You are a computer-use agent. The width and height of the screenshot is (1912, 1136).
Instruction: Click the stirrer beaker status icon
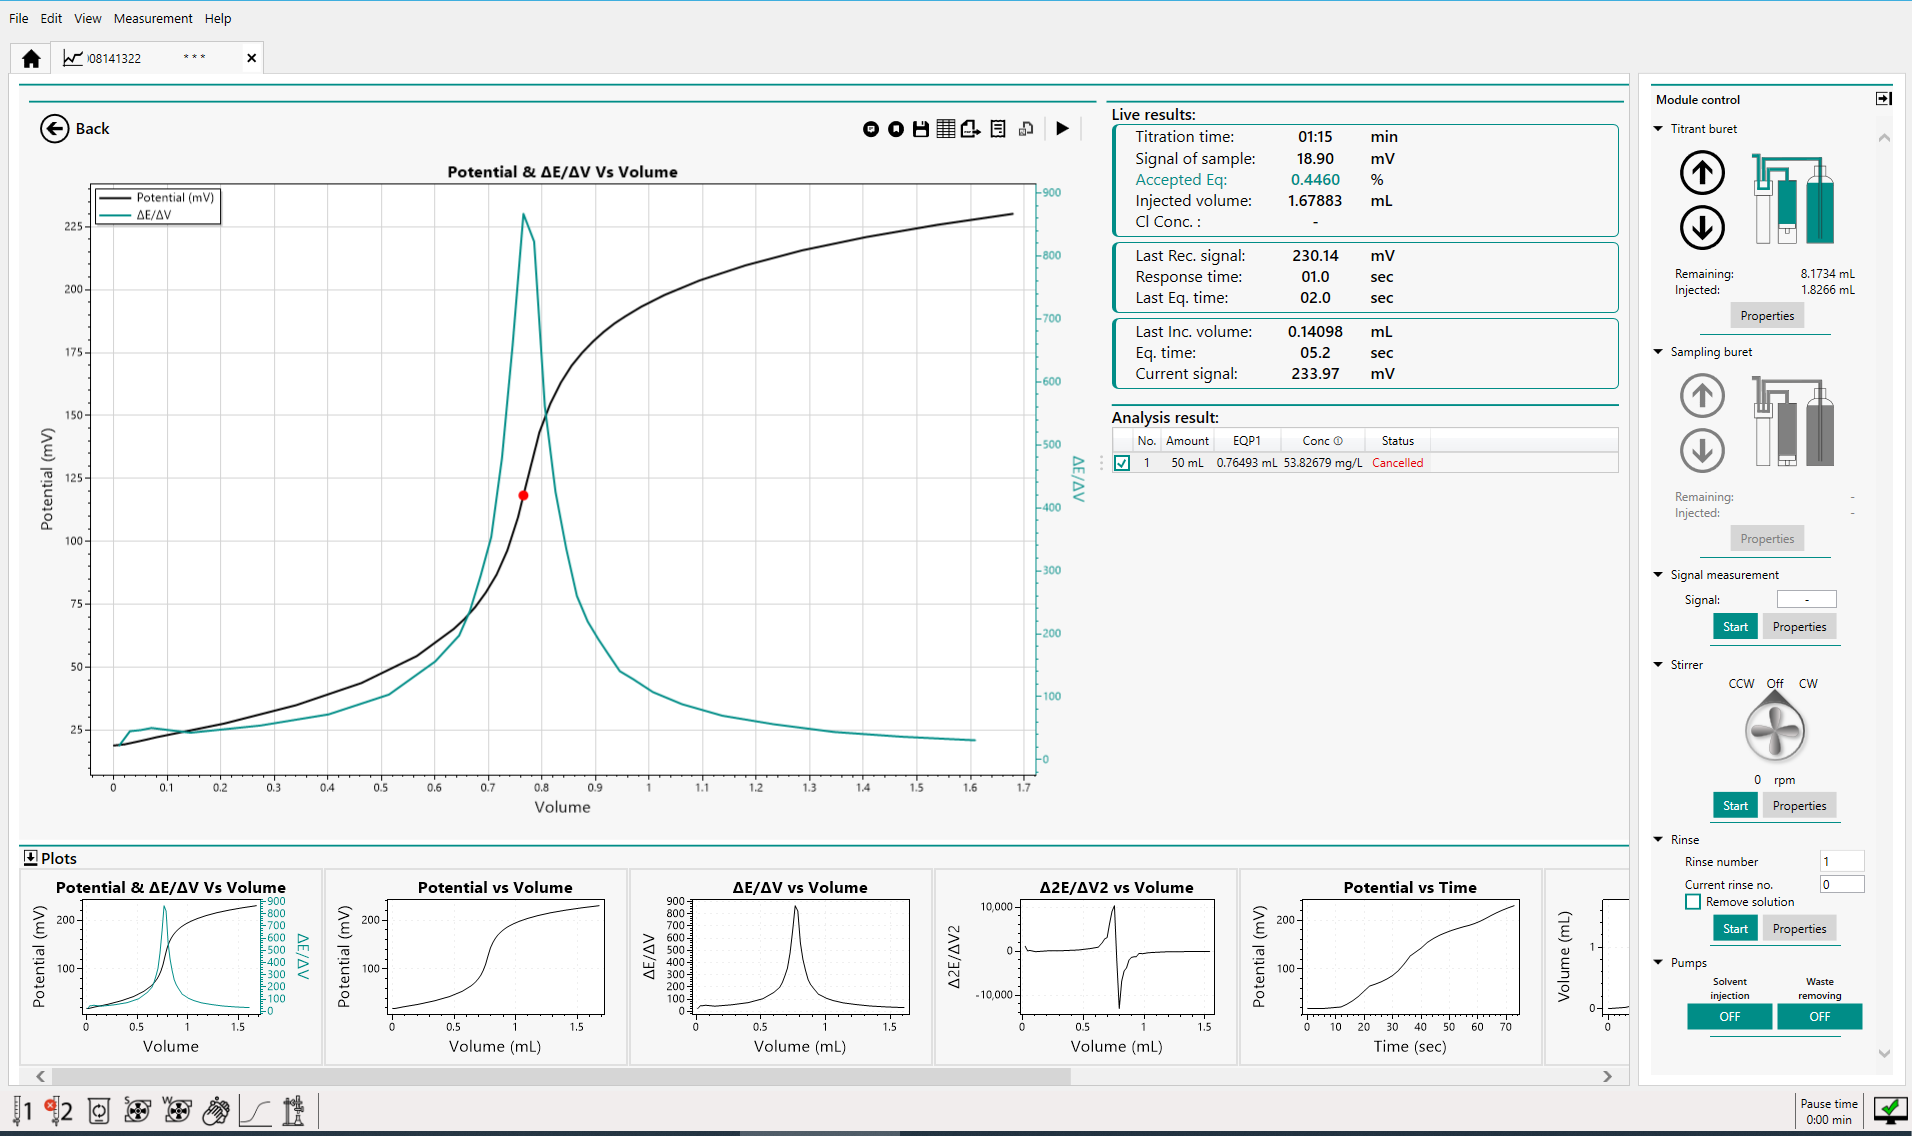99,1111
